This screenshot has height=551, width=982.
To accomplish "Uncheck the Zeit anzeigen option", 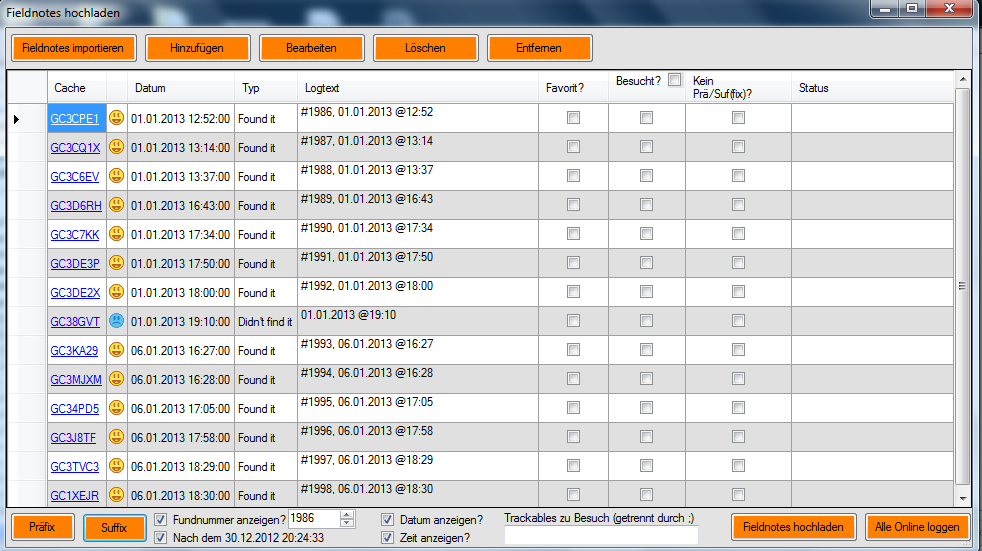I will coord(388,537).
